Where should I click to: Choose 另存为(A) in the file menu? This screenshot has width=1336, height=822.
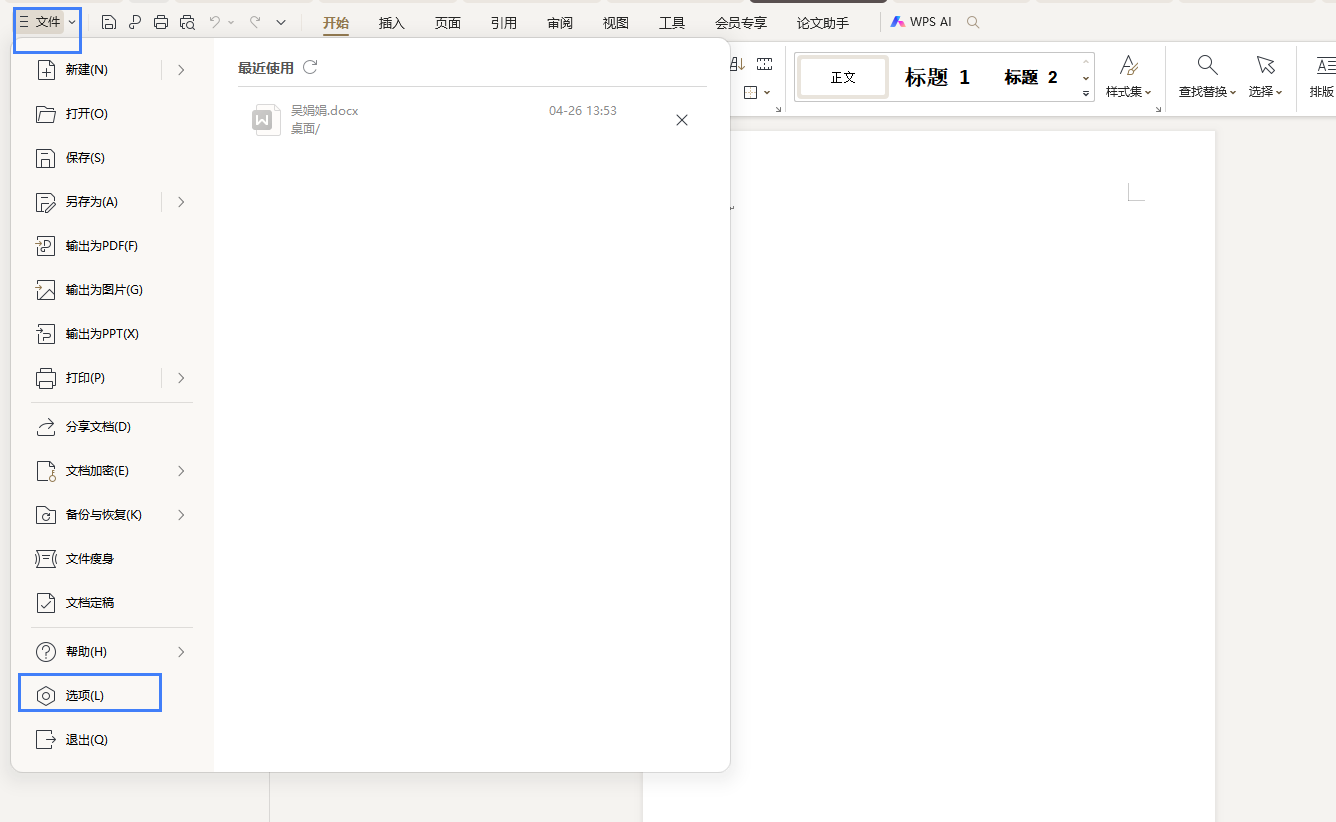coord(90,202)
